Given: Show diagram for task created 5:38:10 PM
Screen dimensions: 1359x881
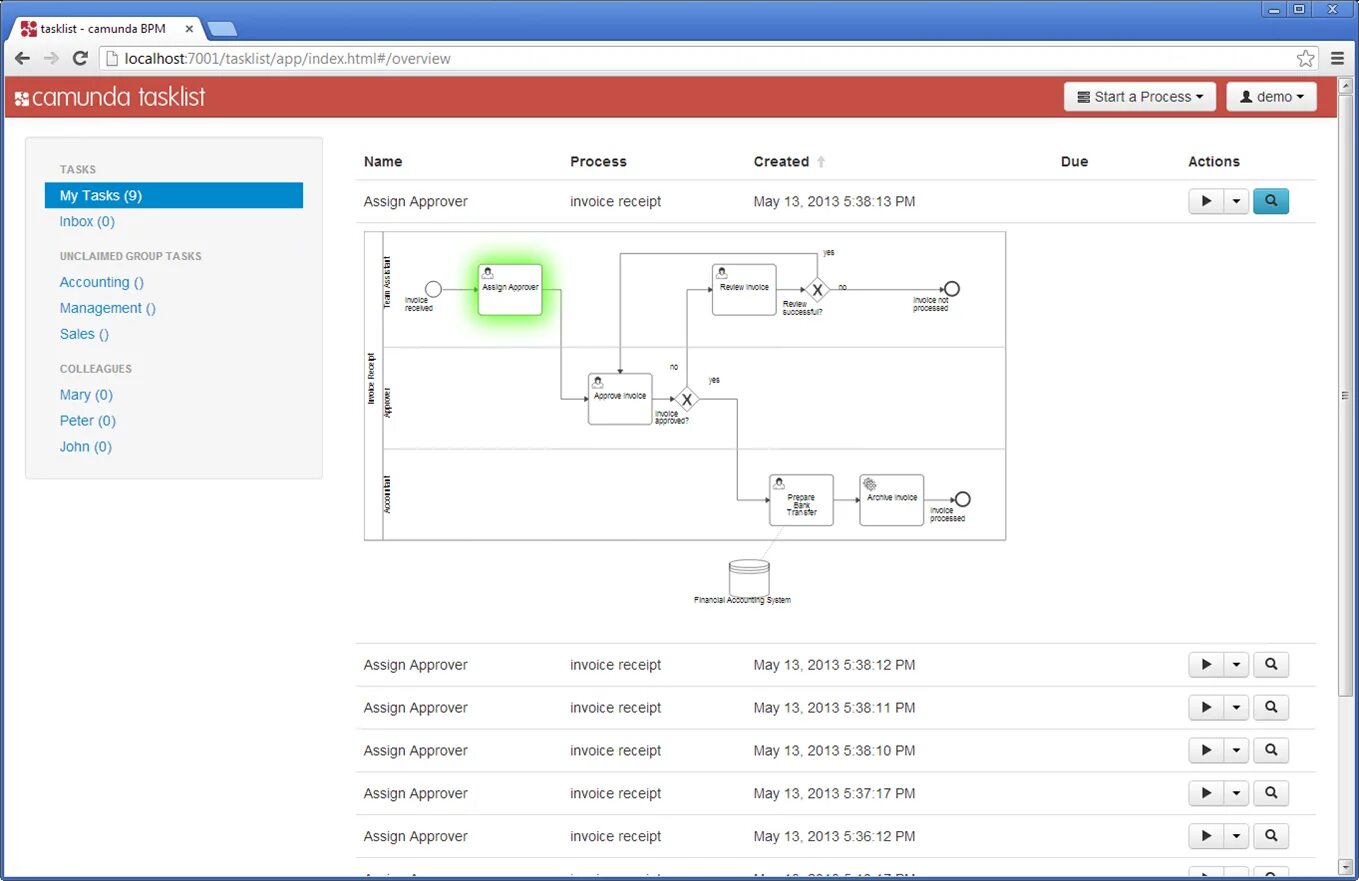Looking at the screenshot, I should pyautogui.click(x=1271, y=751).
